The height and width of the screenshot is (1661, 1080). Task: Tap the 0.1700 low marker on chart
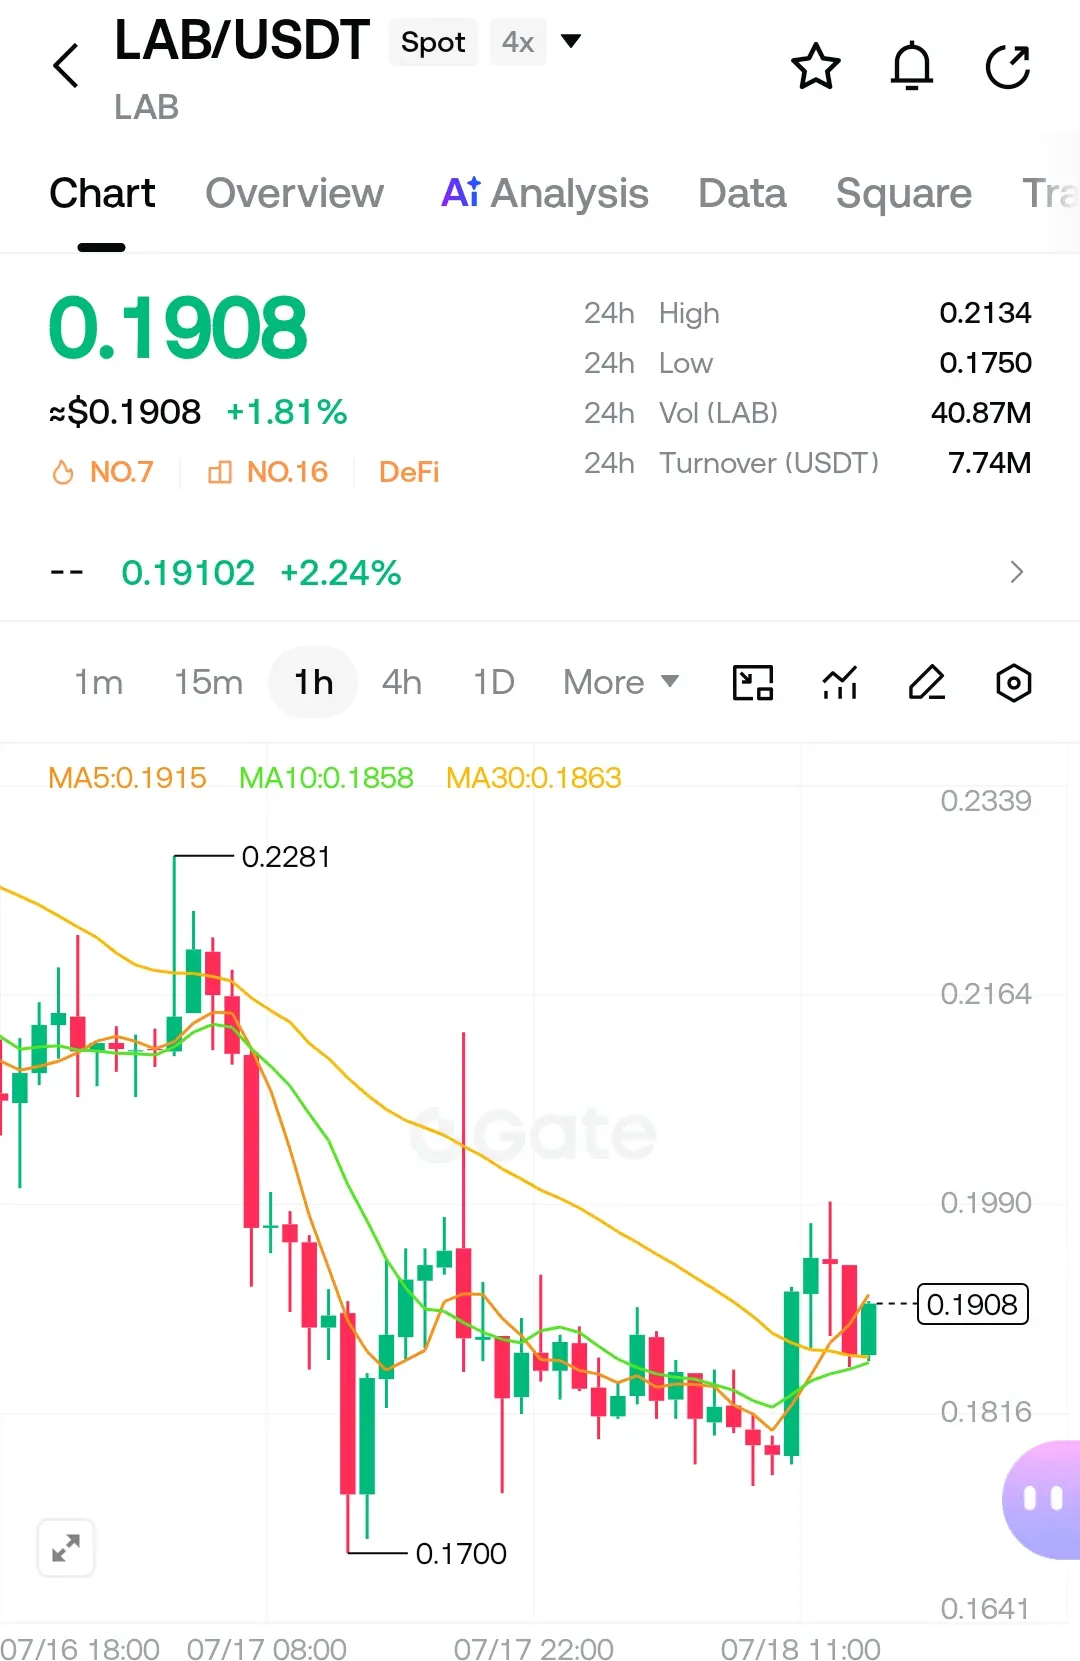tap(461, 1553)
